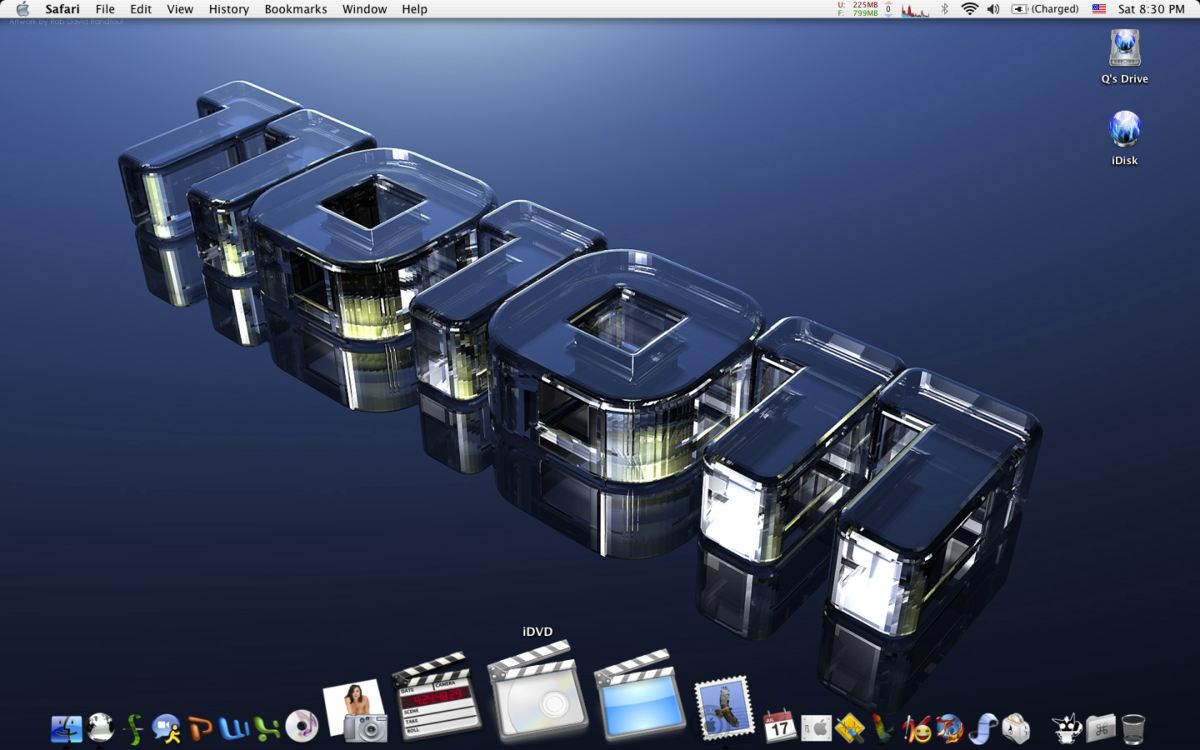Launch iDVD from the Dock
1200x750 pixels.
[x=536, y=691]
